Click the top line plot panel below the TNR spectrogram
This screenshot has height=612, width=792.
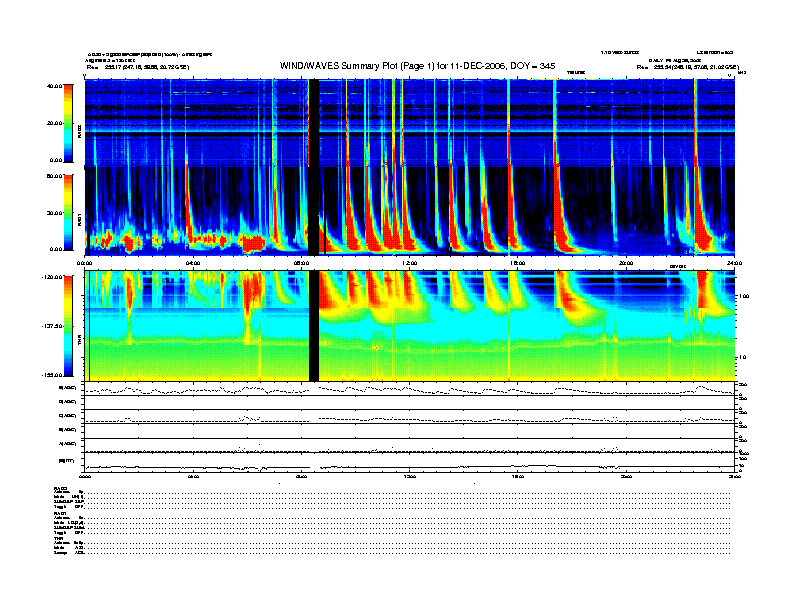pyautogui.click(x=410, y=389)
